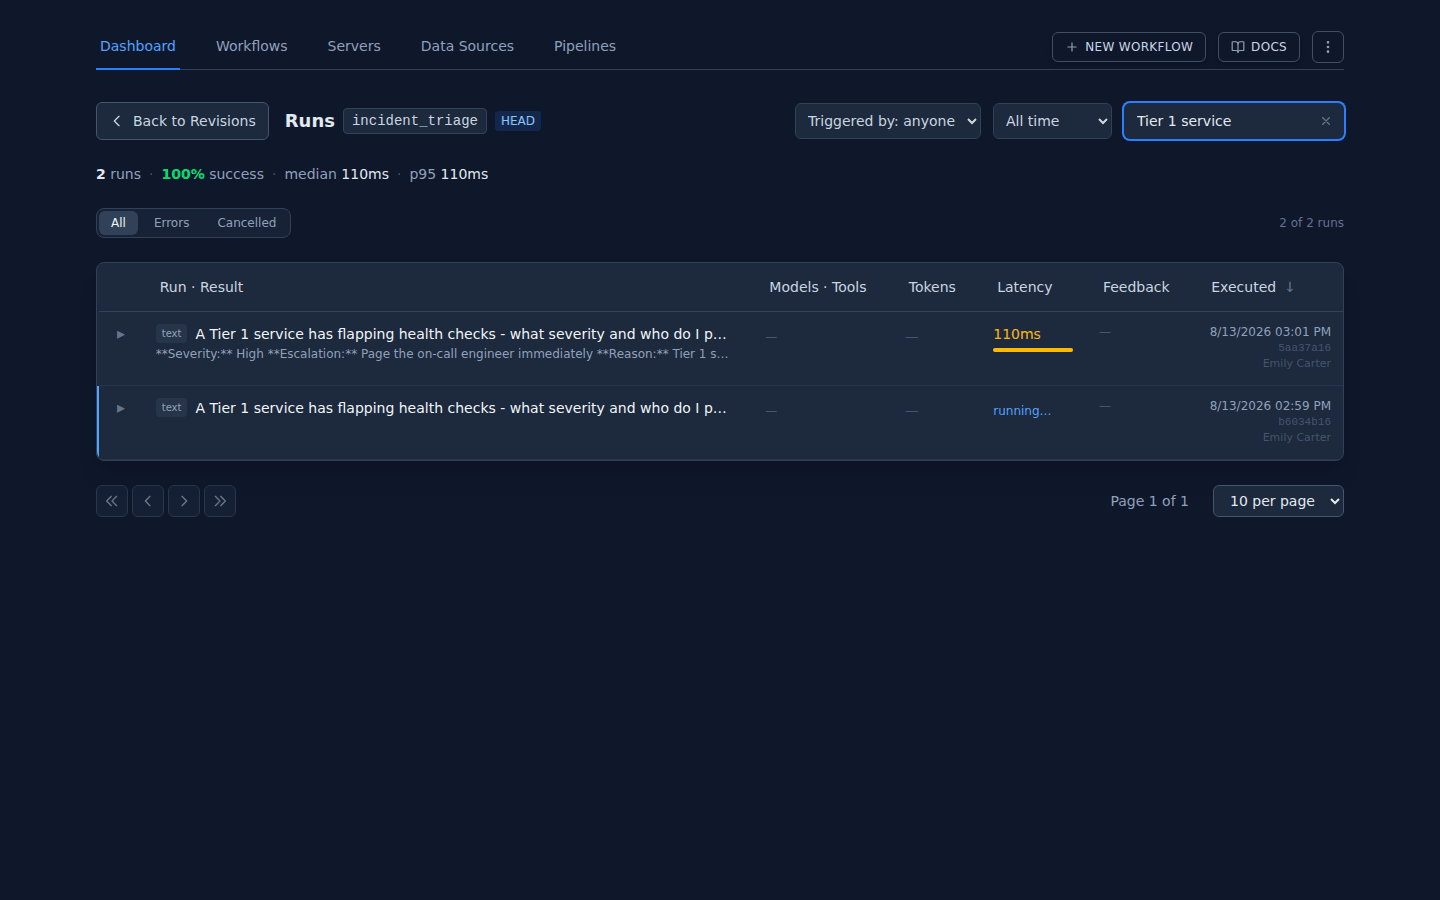Jump to the last page of runs
Viewport: 1440px width, 900px height.
[220, 501]
